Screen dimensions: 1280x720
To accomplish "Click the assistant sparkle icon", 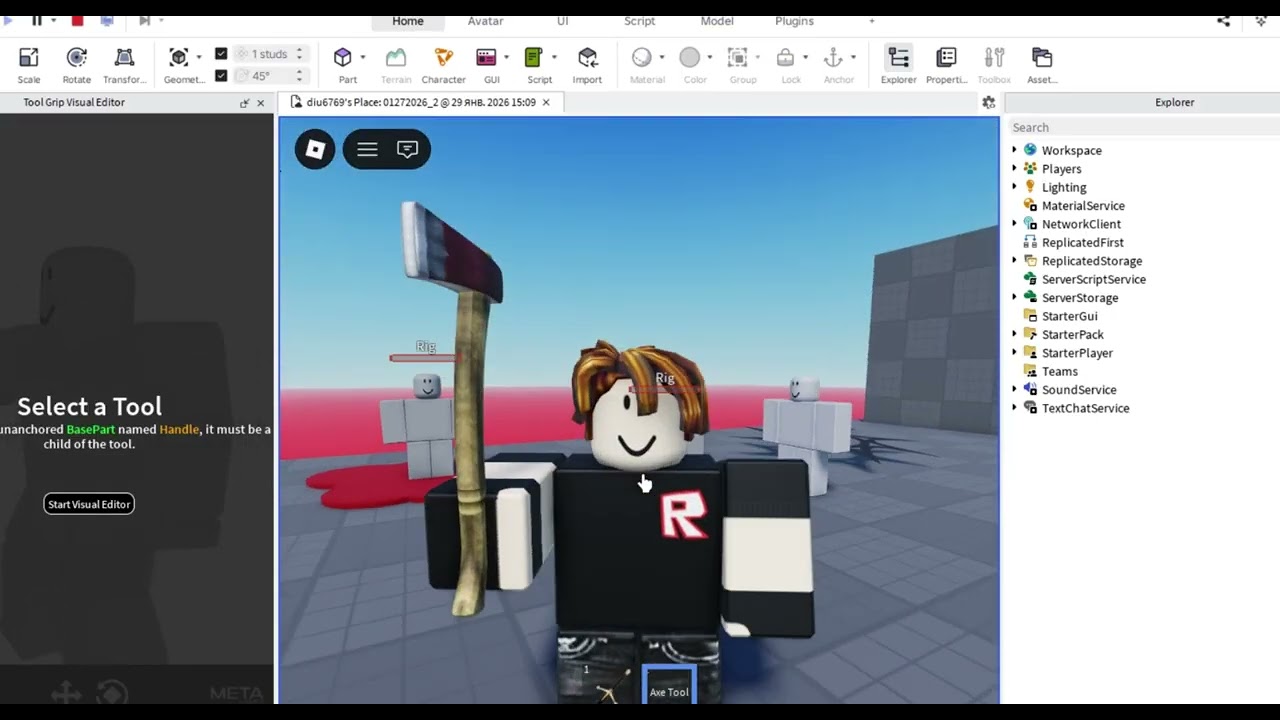I will point(1261,20).
